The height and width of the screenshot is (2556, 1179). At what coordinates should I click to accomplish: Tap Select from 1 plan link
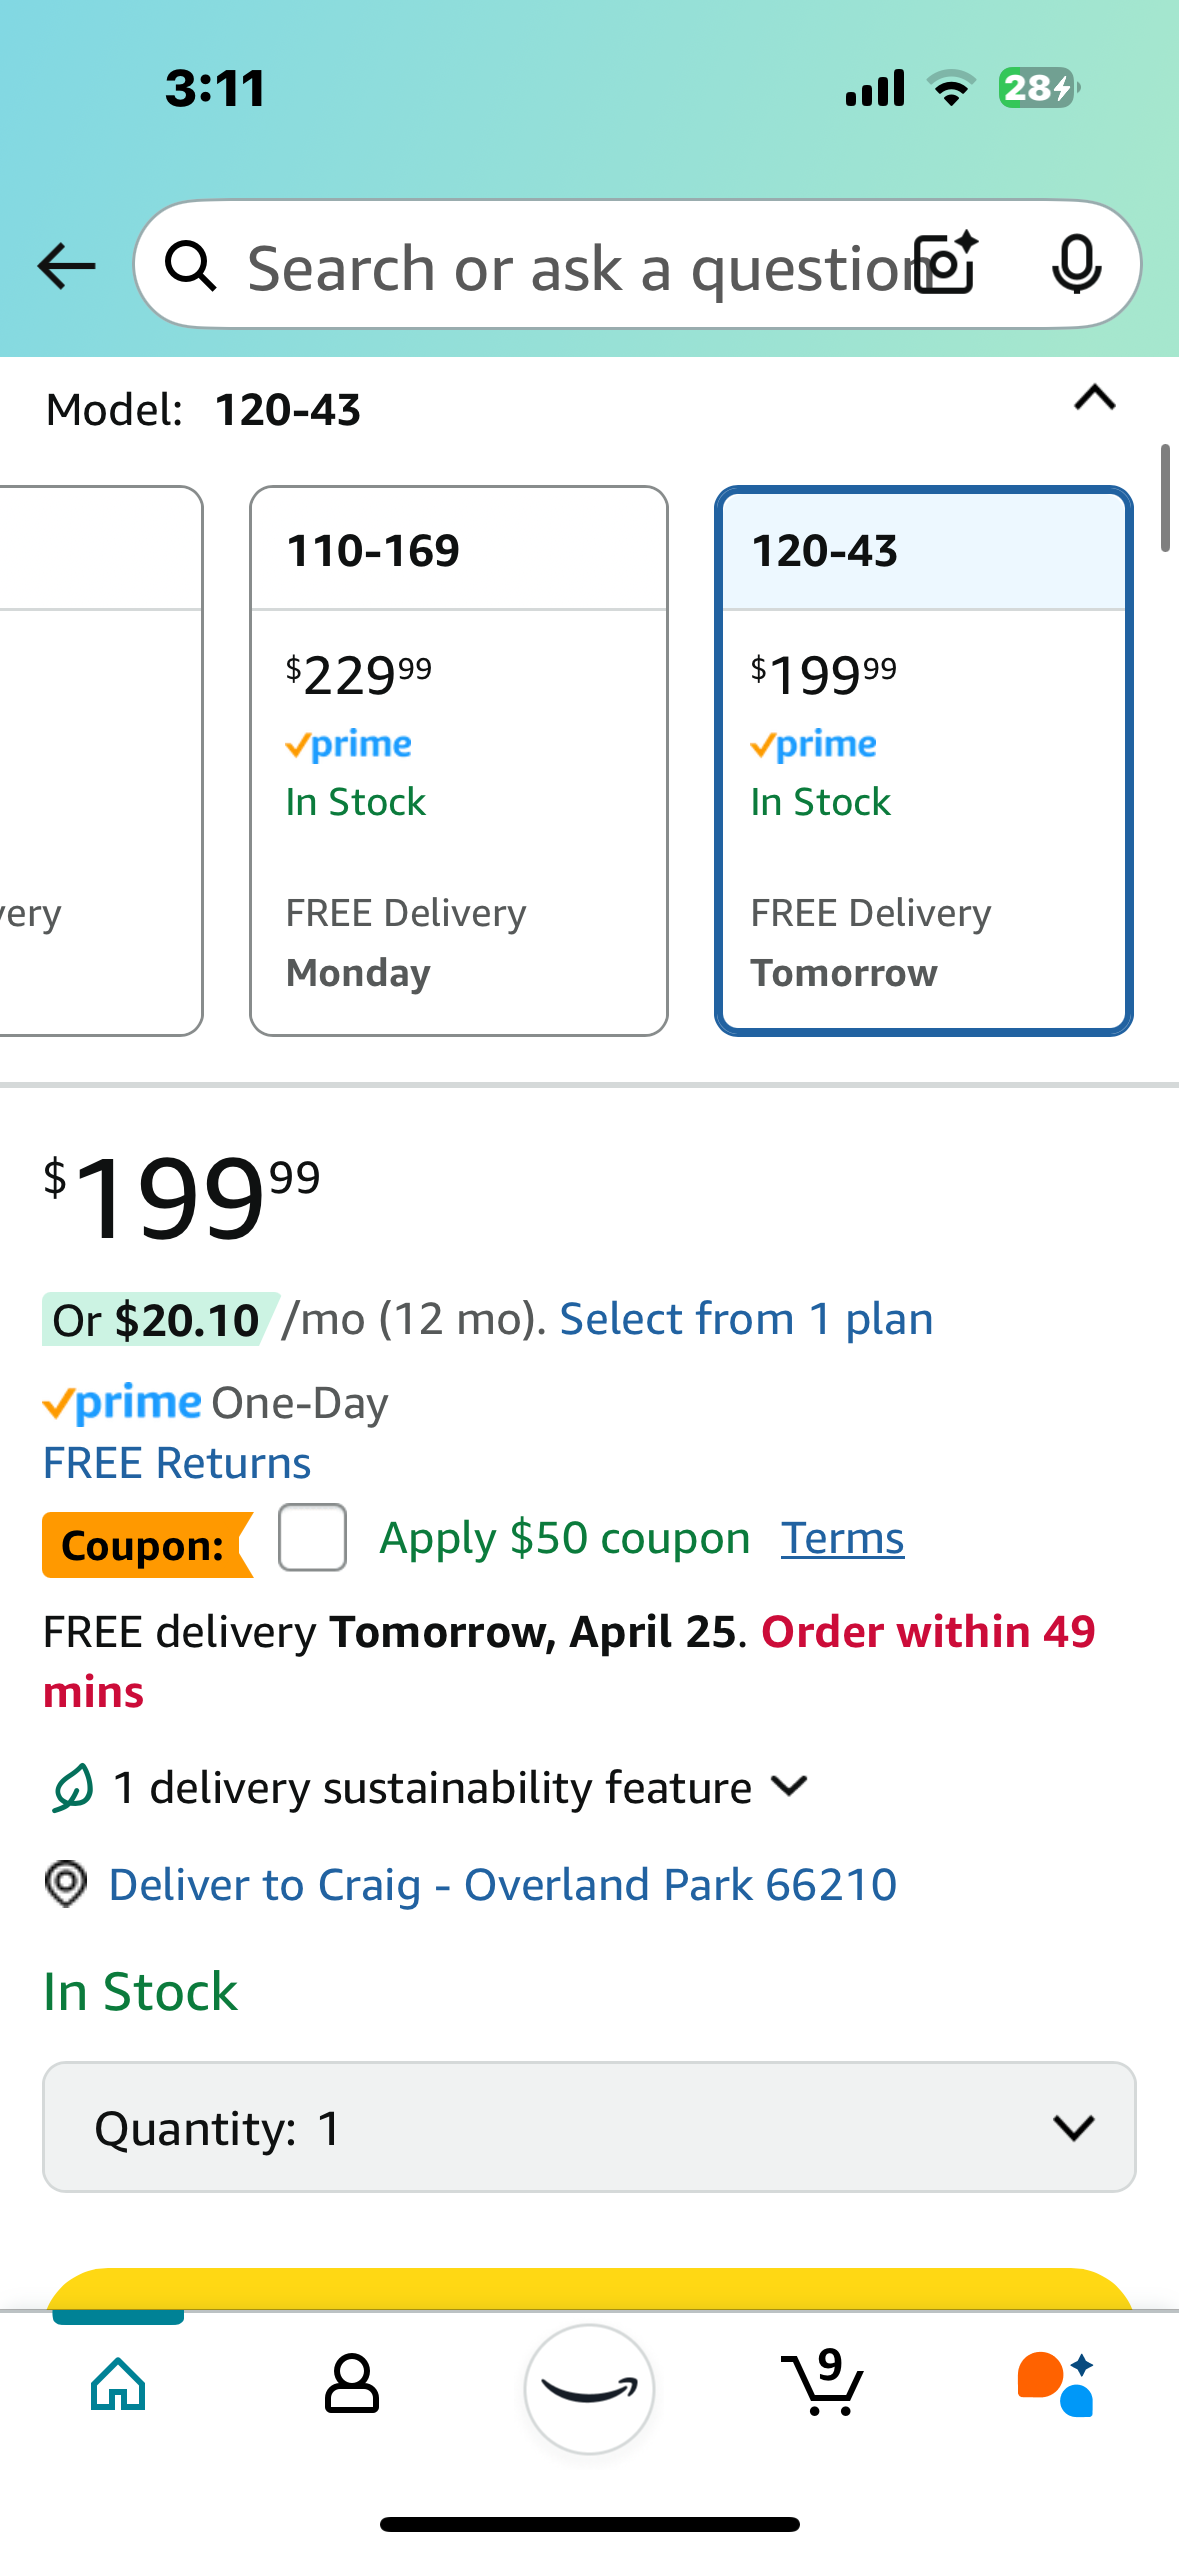tap(746, 1319)
